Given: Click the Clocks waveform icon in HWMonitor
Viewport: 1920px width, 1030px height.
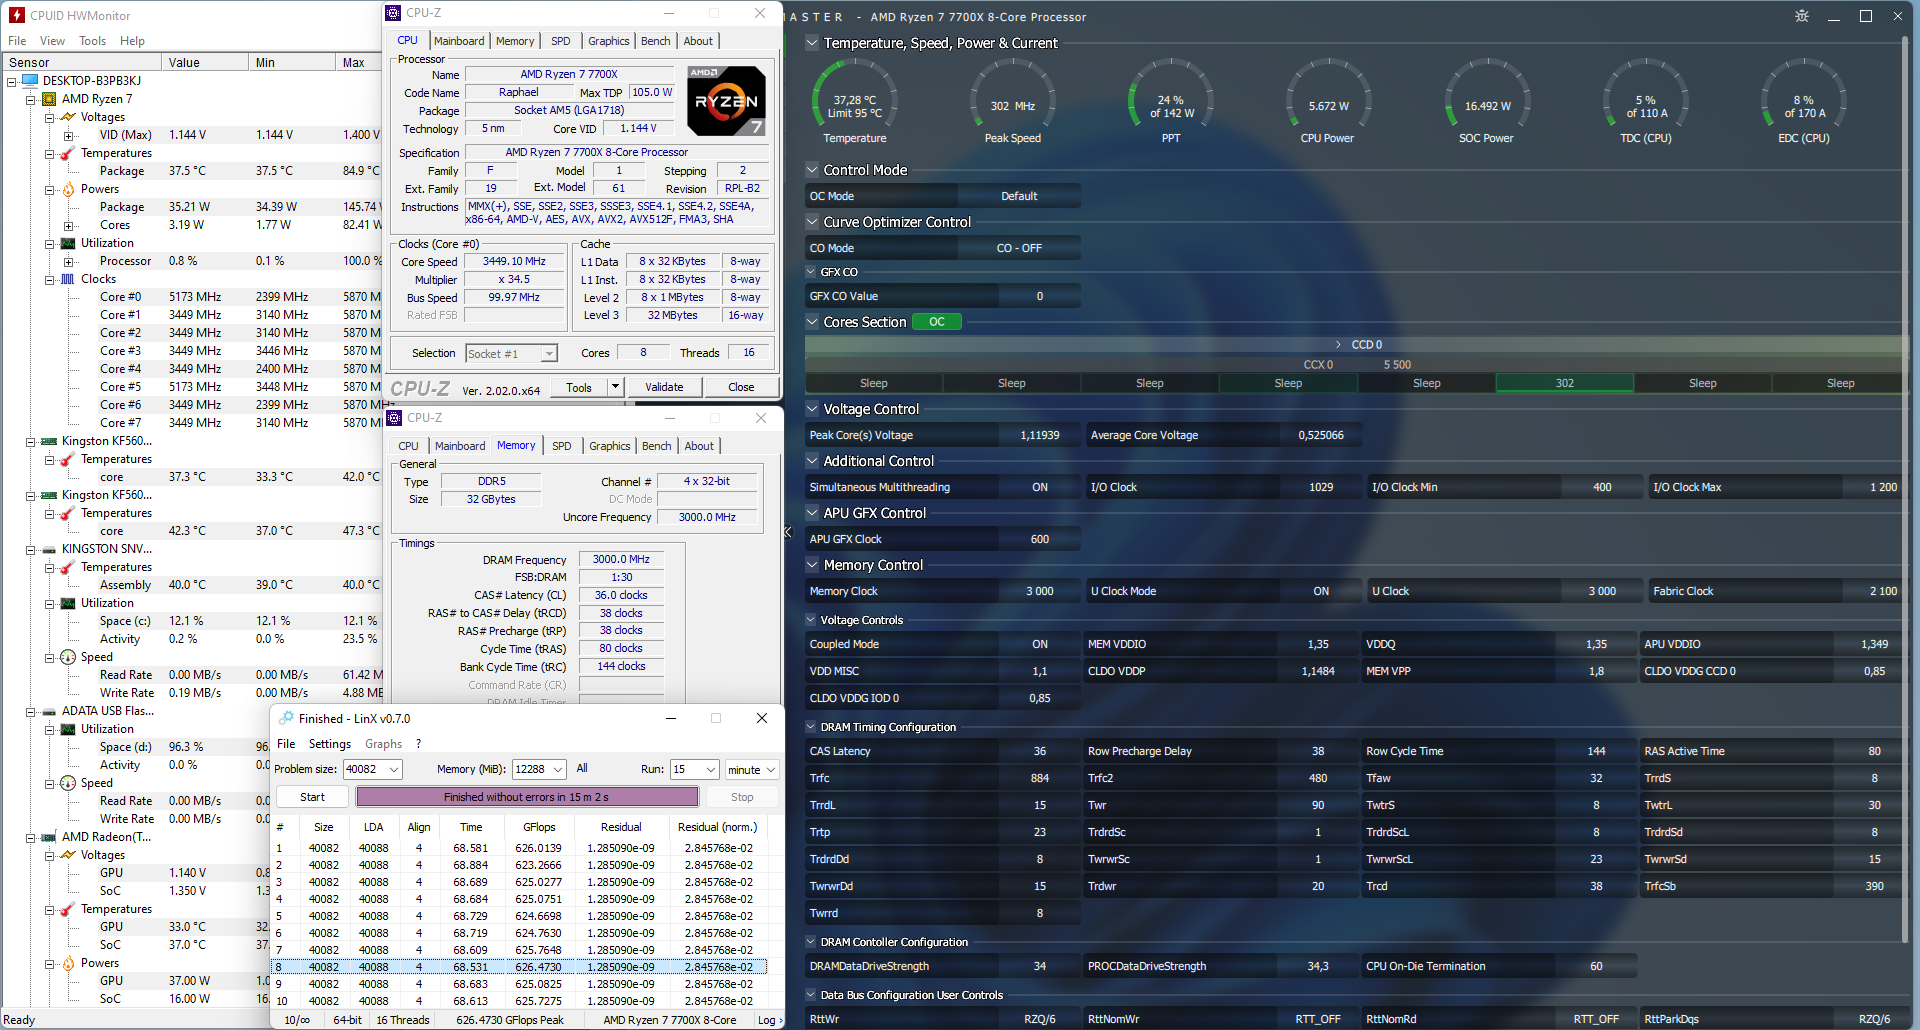Looking at the screenshot, I should tap(68, 279).
